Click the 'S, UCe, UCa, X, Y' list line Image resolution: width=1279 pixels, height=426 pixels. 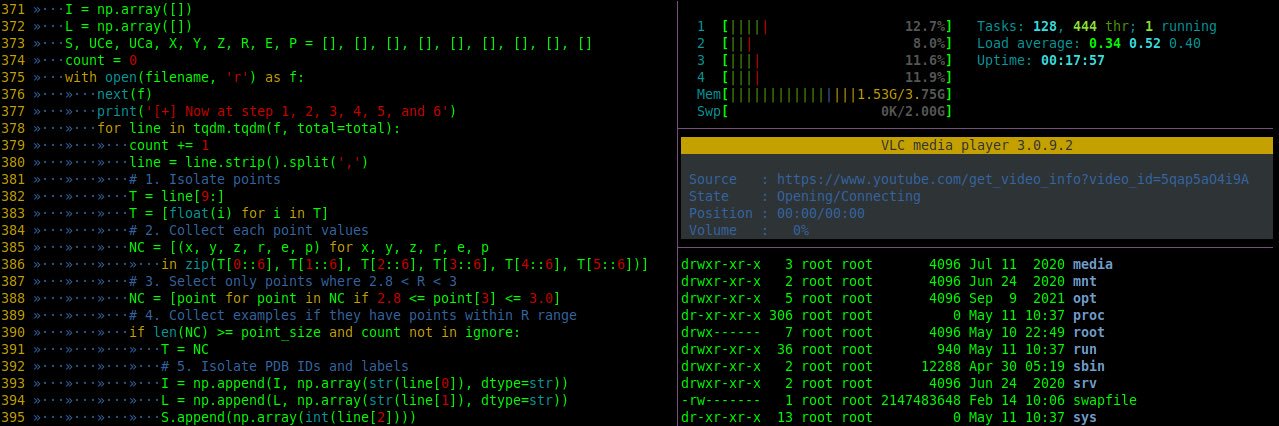pyautogui.click(x=328, y=43)
